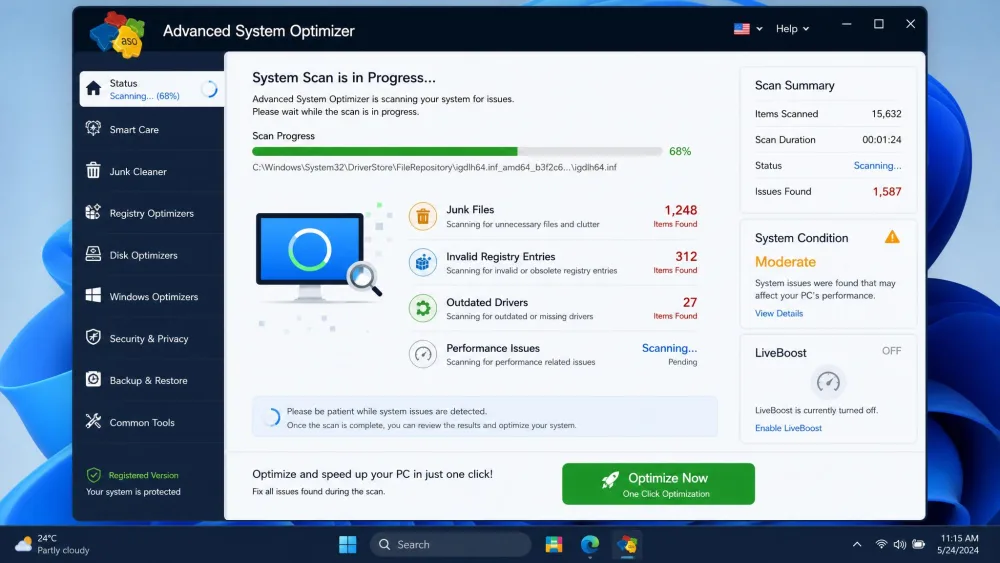Image resolution: width=1000 pixels, height=563 pixels.
Task: Click the Registered Version label
Action: [x=143, y=475]
